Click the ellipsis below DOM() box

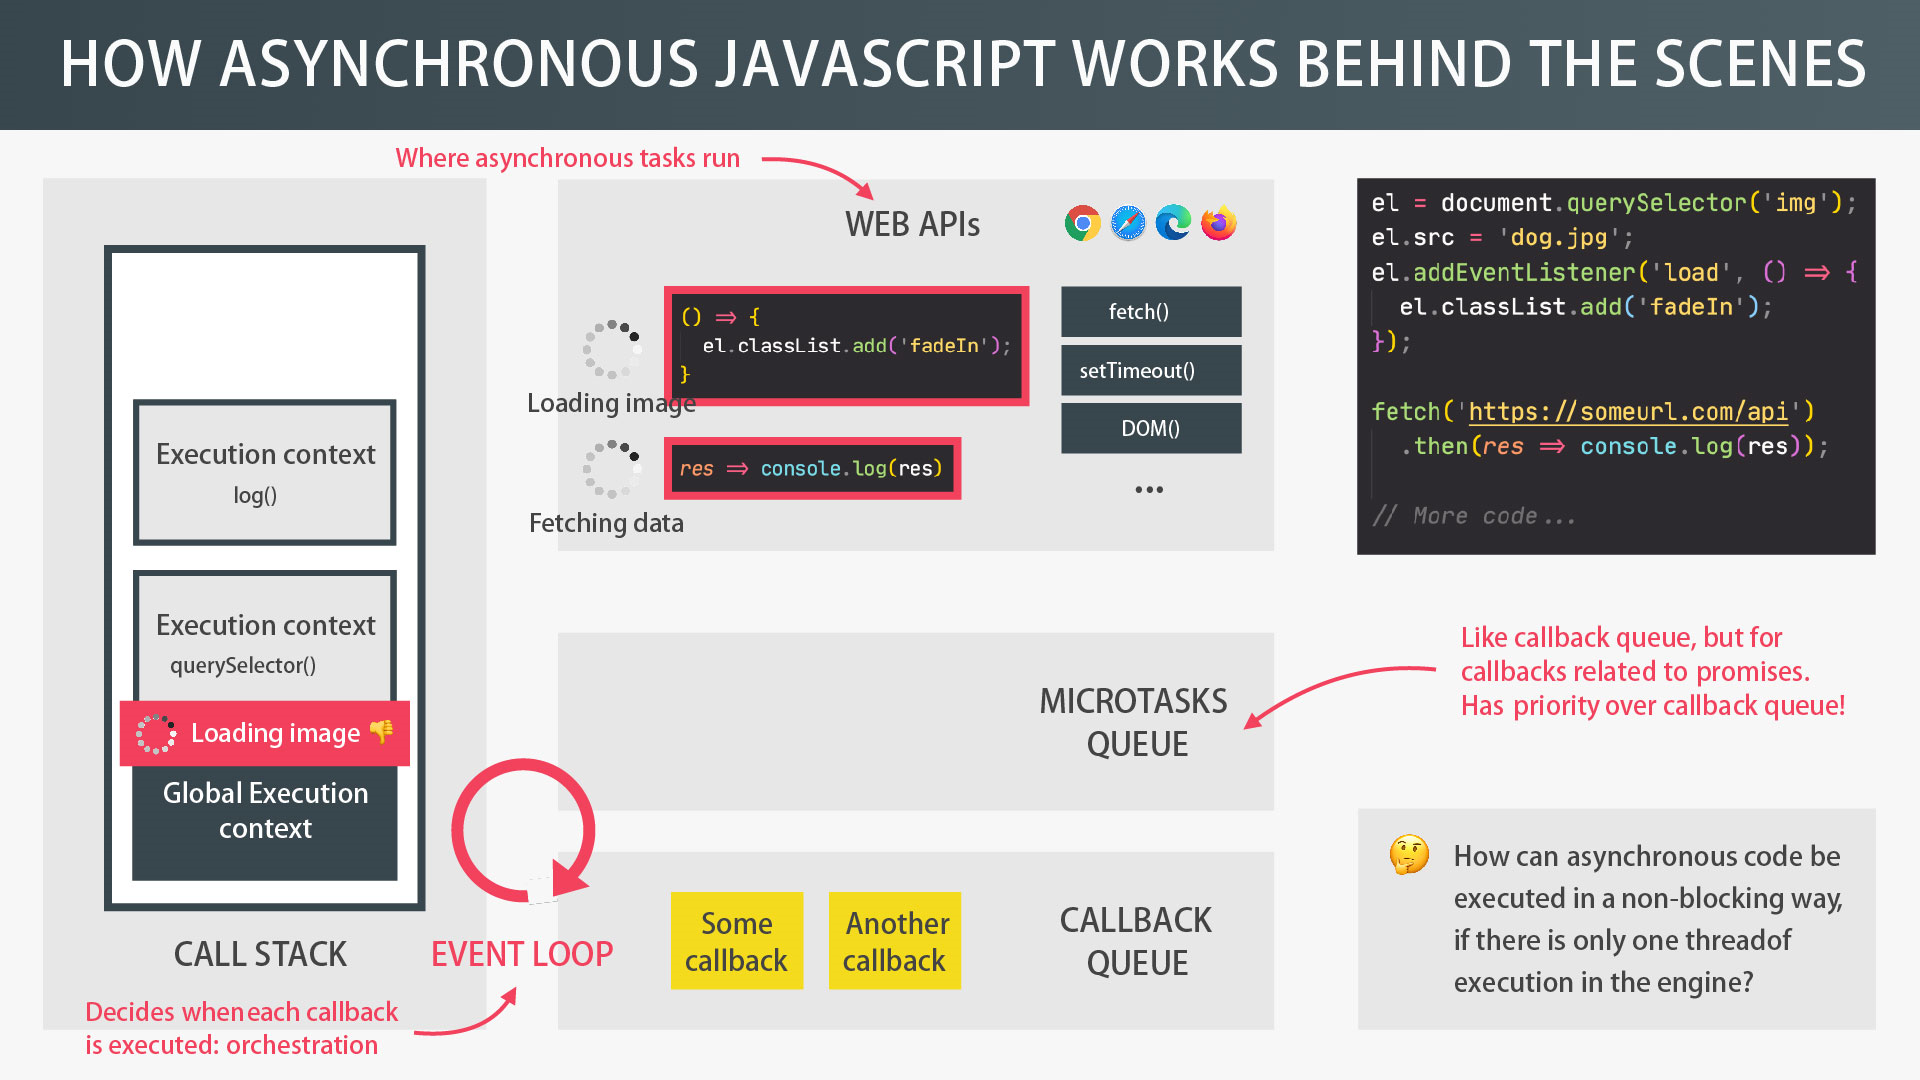tap(1149, 490)
